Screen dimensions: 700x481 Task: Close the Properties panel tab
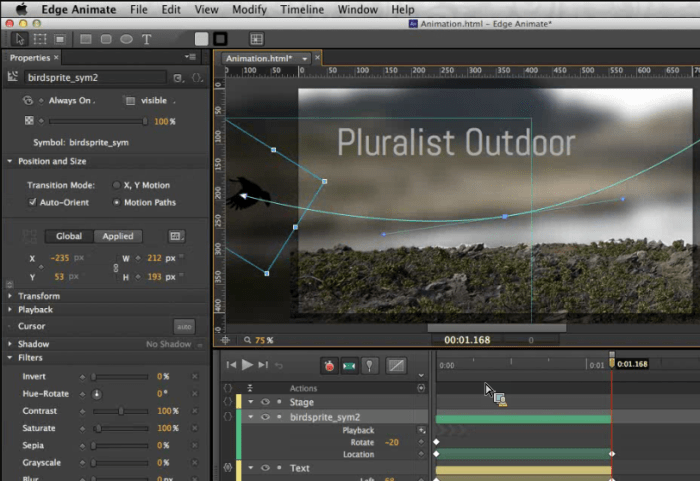(x=56, y=58)
